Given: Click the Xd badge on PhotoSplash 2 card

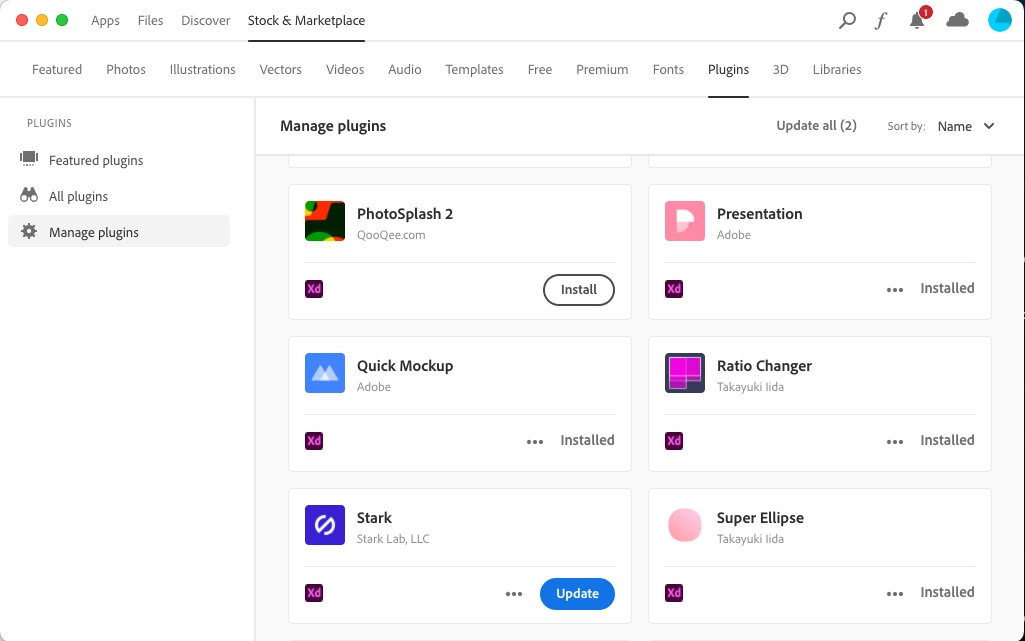Looking at the screenshot, I should click(x=314, y=289).
